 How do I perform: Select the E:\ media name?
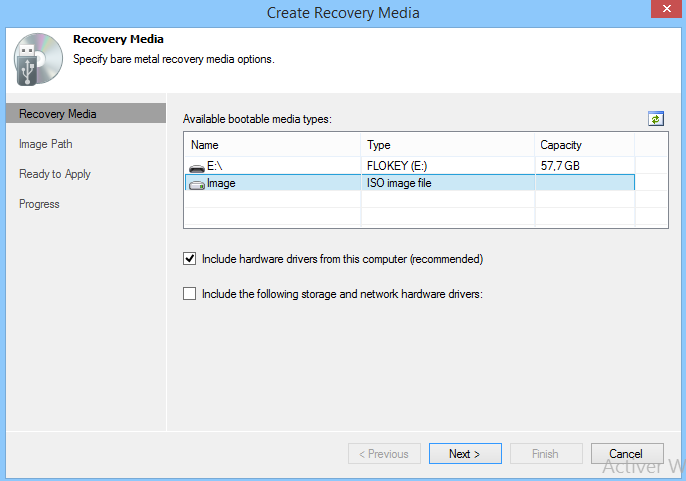coord(214,166)
